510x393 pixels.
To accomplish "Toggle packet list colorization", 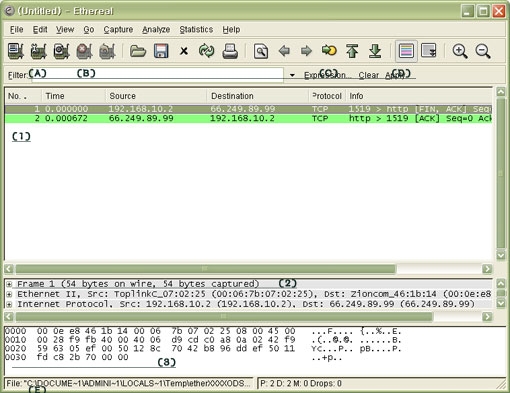I will pos(406,51).
